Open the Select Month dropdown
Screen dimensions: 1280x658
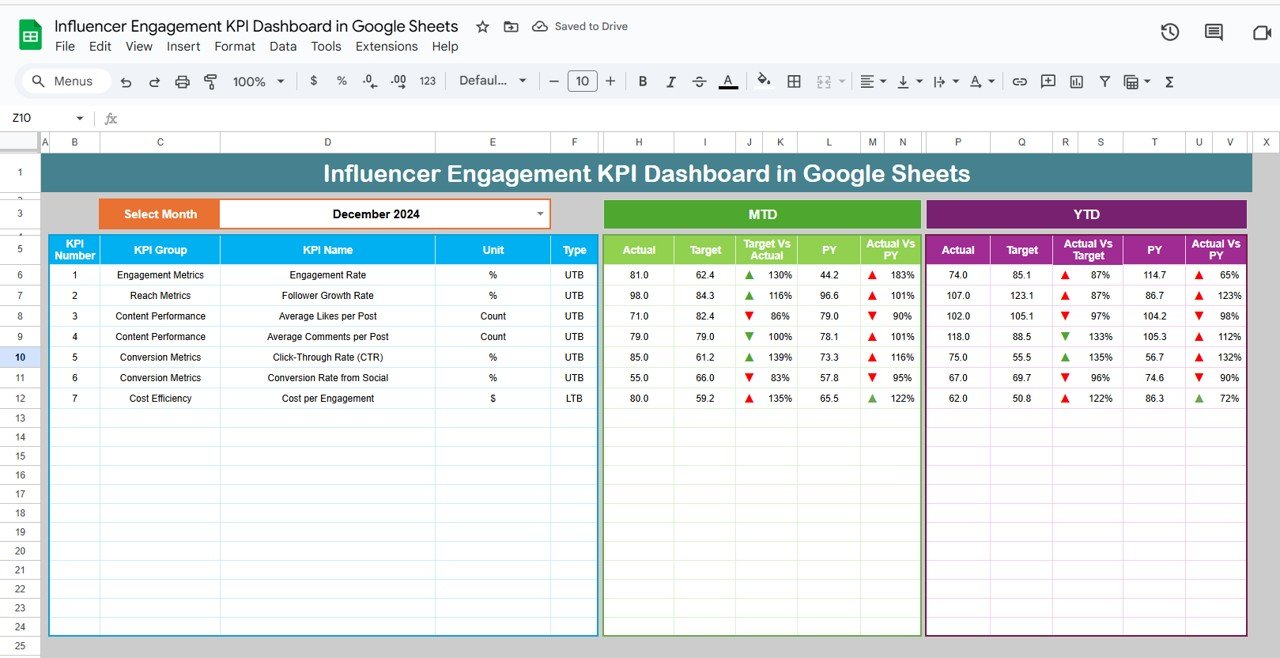(541, 213)
